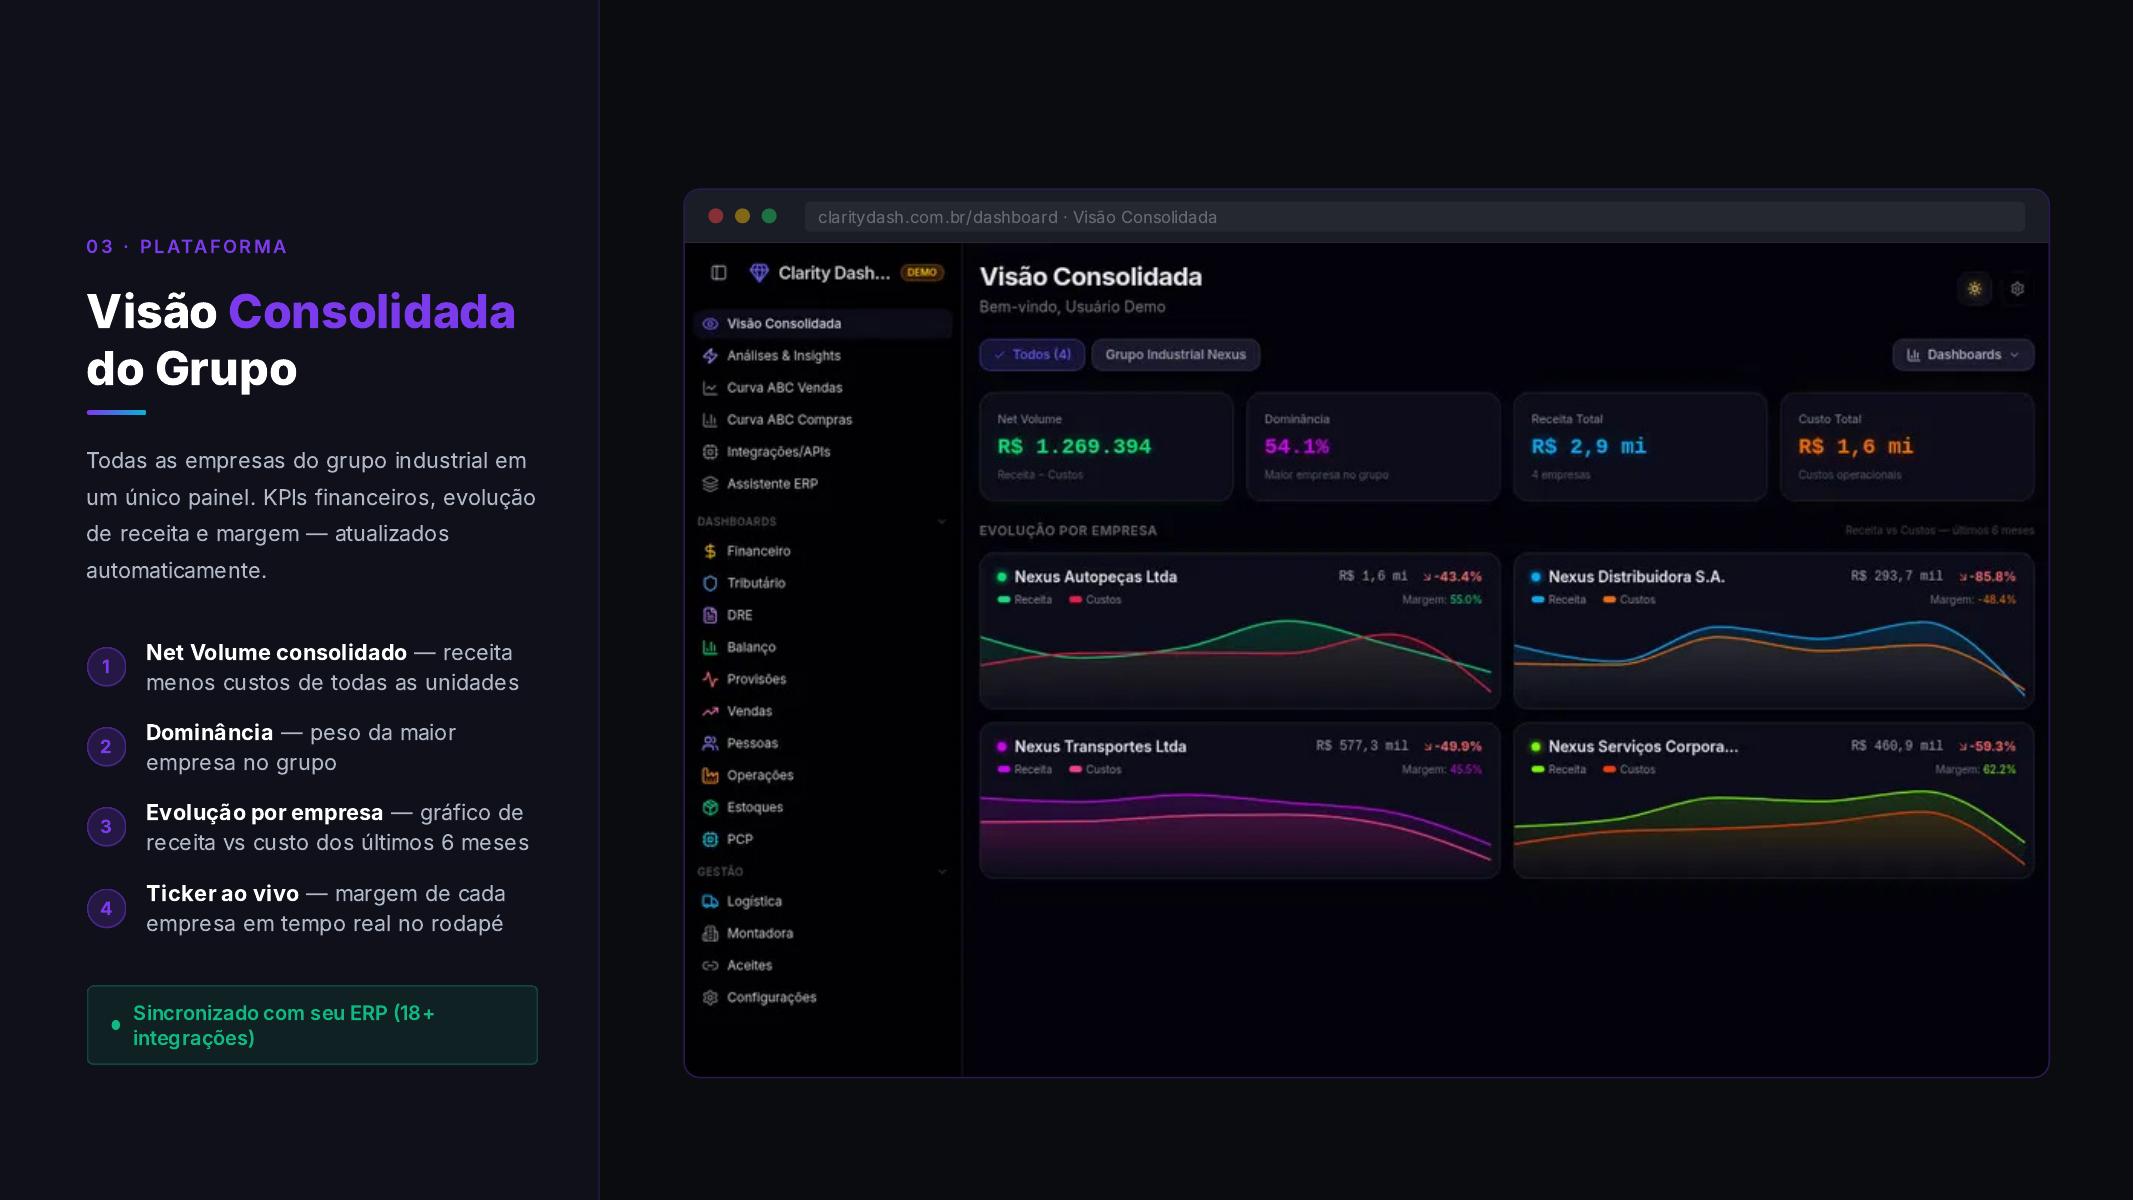Open settings gear in dashboard header
Viewport: 2134px width, 1200px height.
pyautogui.click(x=2017, y=289)
